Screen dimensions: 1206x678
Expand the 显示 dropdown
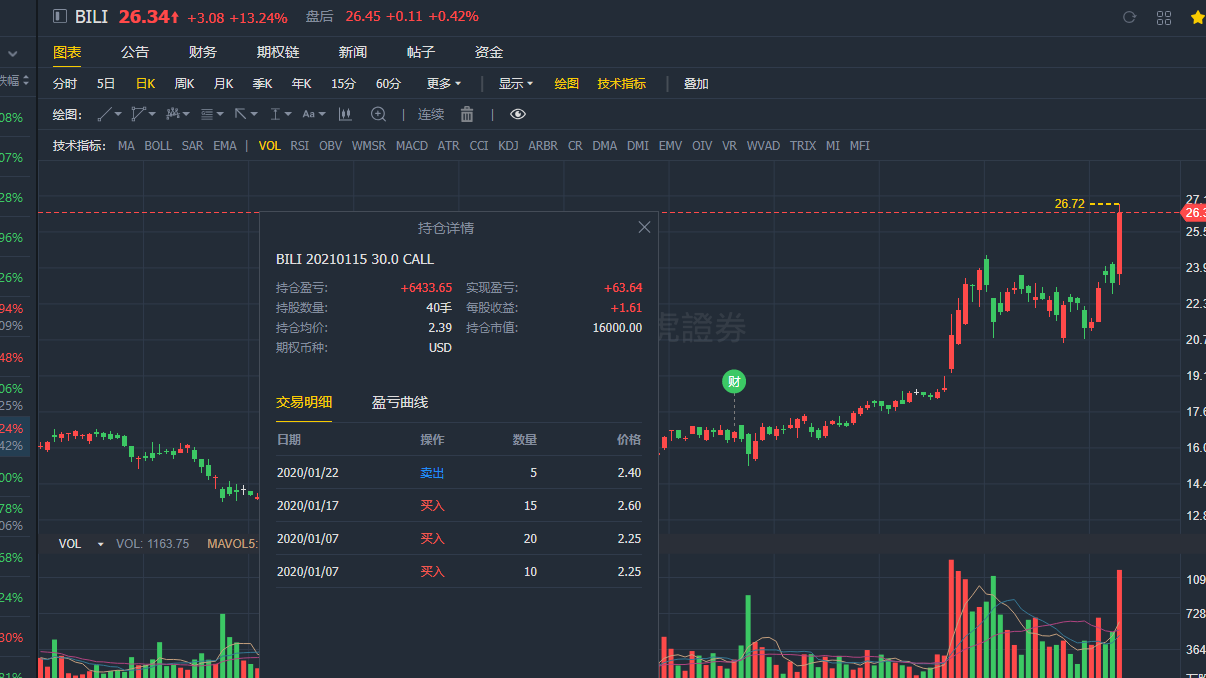click(x=516, y=84)
